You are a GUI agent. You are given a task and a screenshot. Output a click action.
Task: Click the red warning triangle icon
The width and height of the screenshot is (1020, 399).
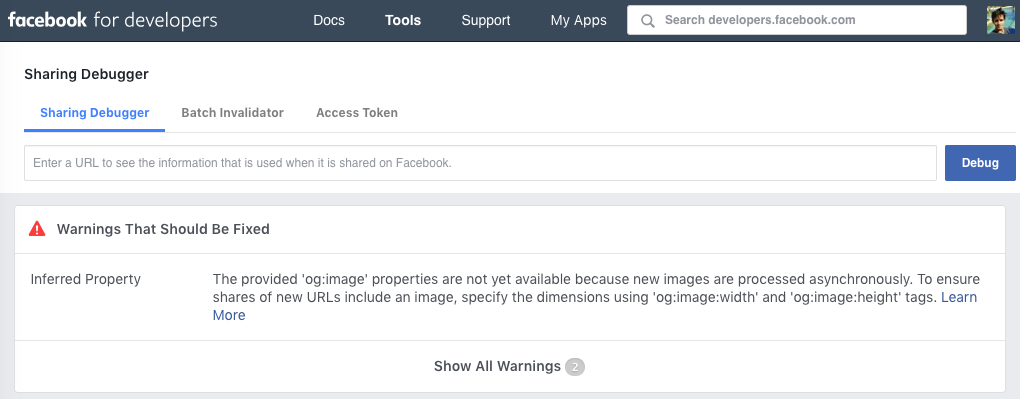click(37, 228)
